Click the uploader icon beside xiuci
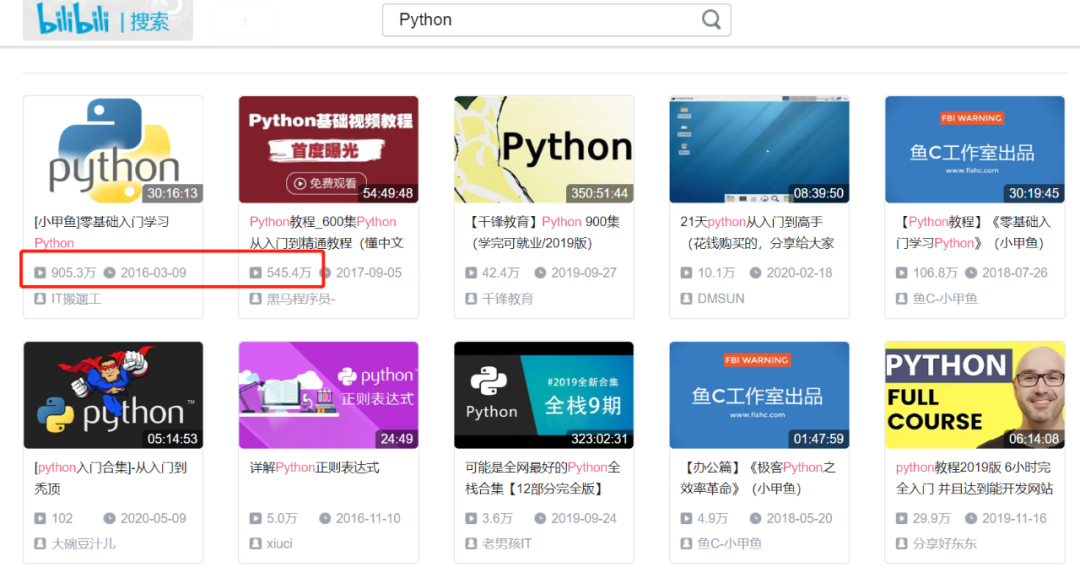1080x578 pixels. (x=256, y=544)
